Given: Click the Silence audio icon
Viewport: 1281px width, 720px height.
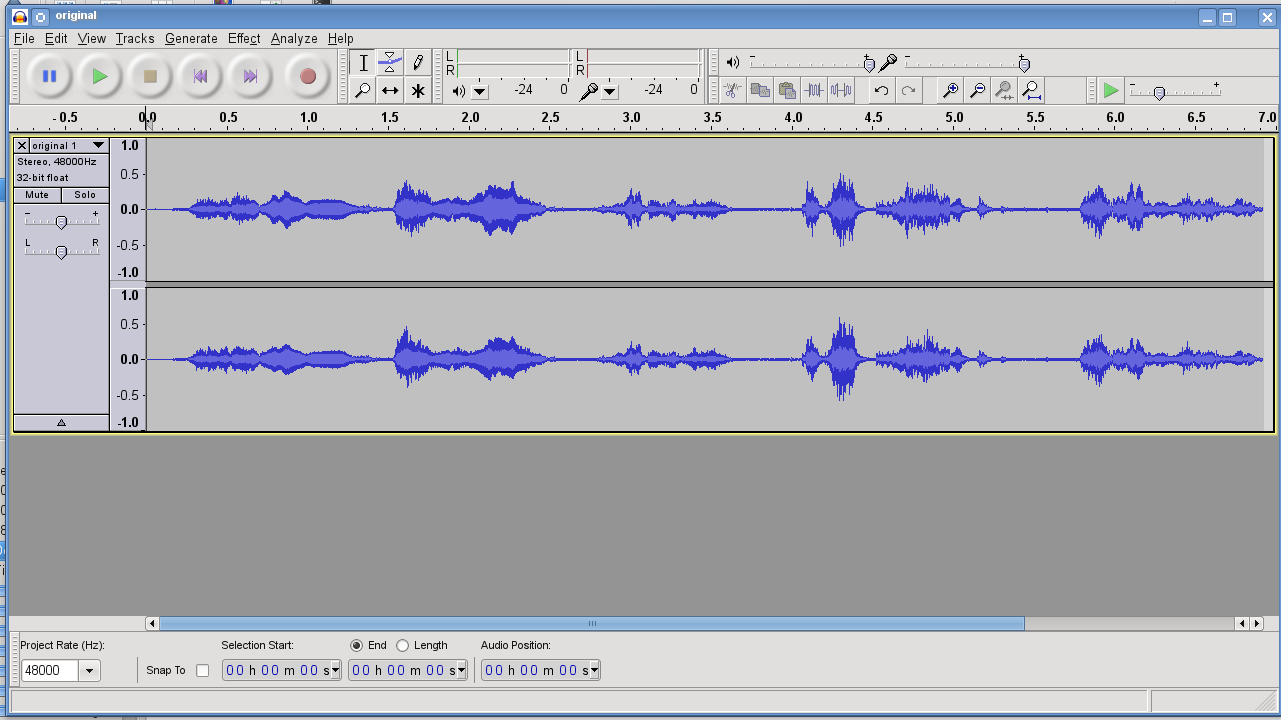Looking at the screenshot, I should (x=841, y=91).
